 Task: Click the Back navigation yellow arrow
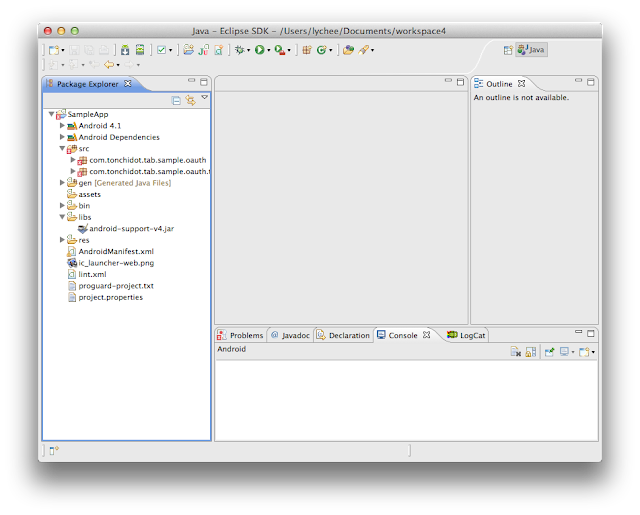pos(109,64)
